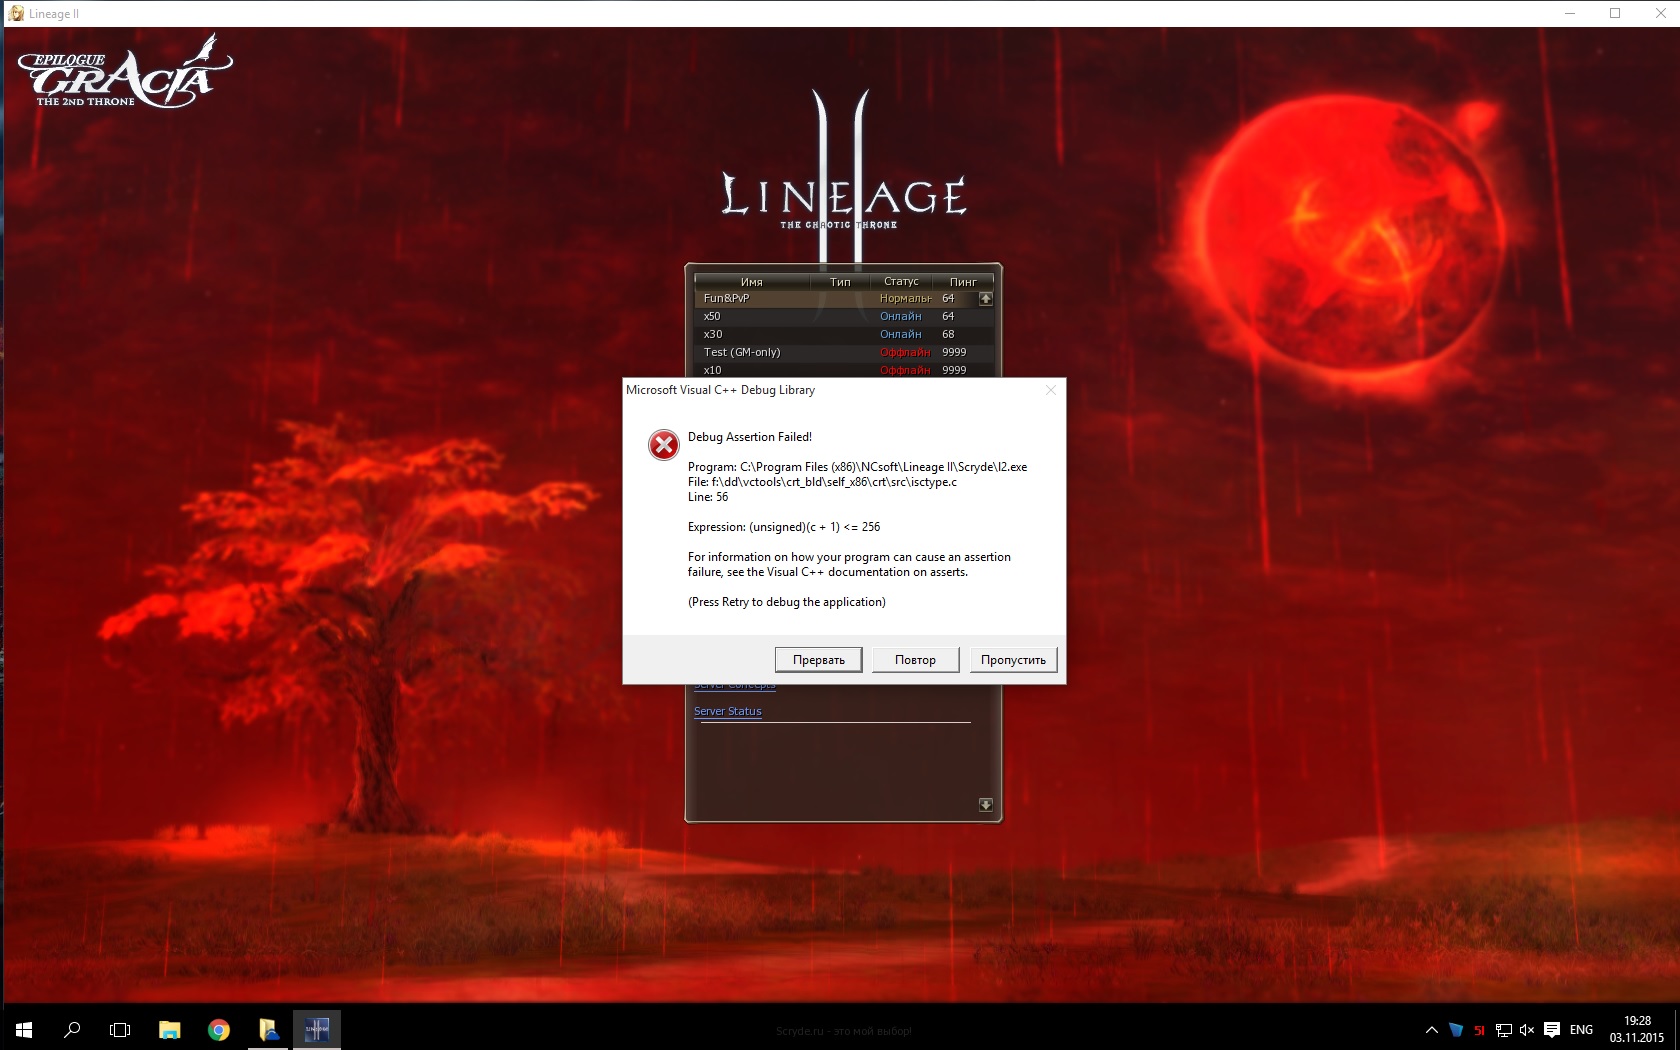Open the Windows Start menu
The image size is (1680, 1050).
click(24, 1029)
